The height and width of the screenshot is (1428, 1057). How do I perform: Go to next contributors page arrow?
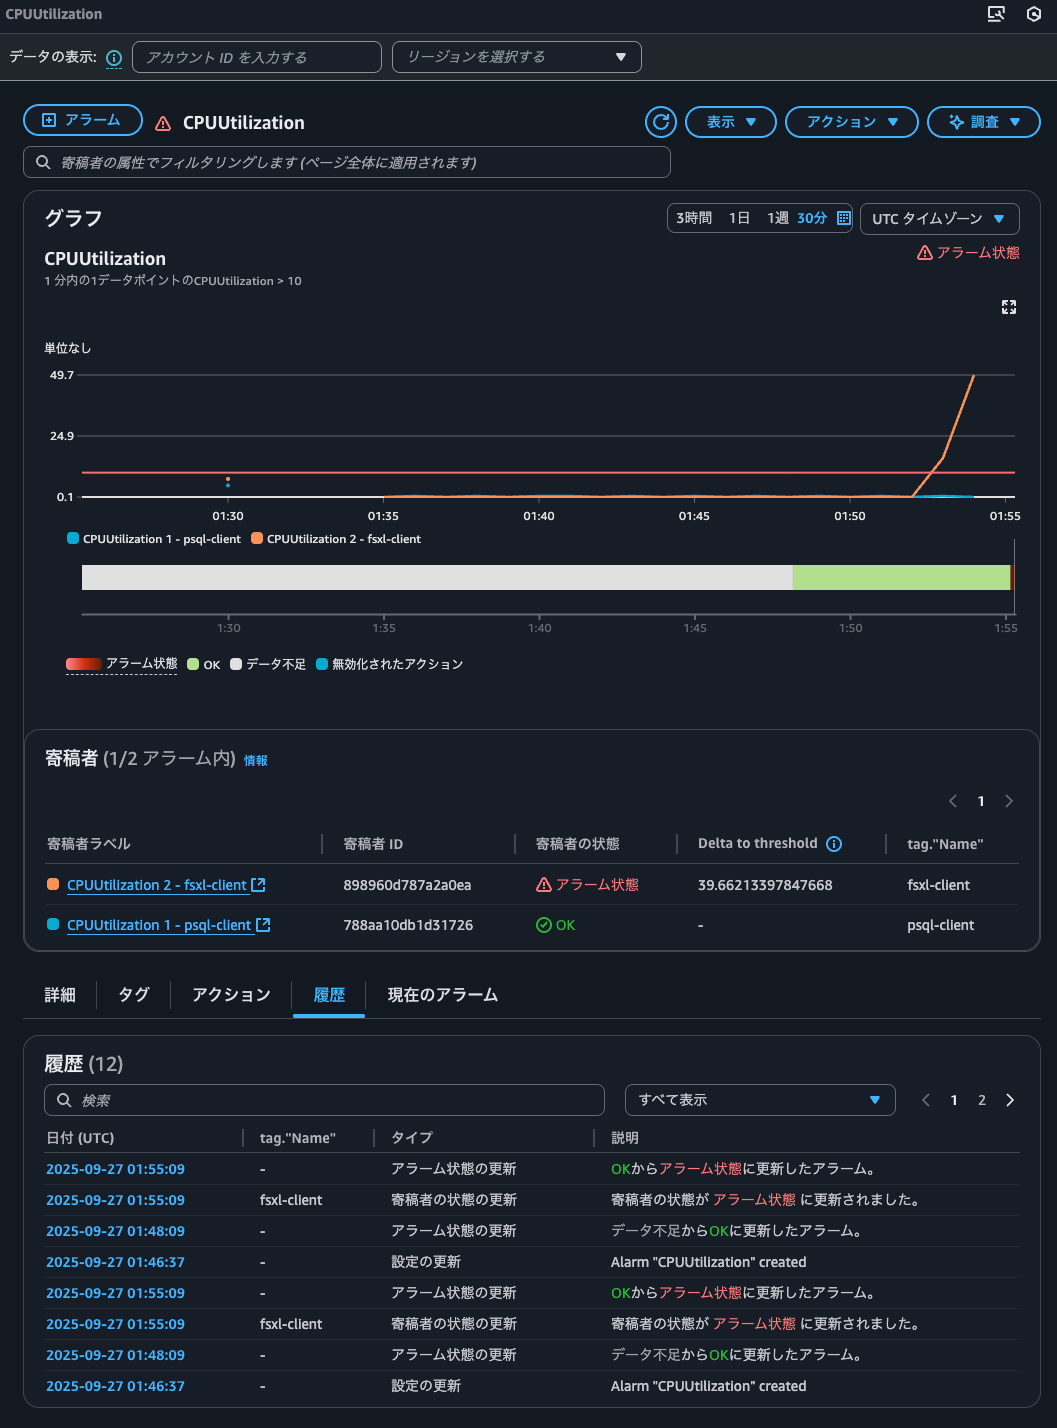point(1009,801)
